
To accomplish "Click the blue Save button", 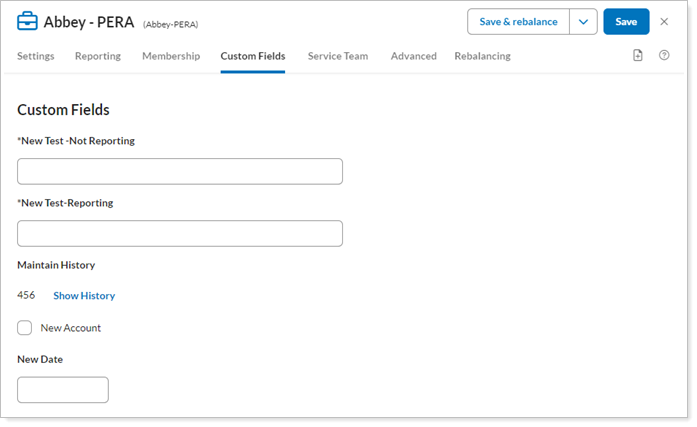I will click(626, 22).
